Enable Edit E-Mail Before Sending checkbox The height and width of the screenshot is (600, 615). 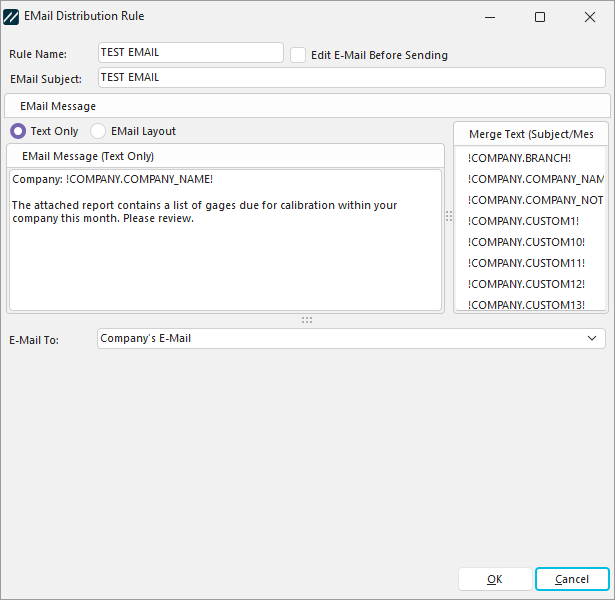(298, 55)
